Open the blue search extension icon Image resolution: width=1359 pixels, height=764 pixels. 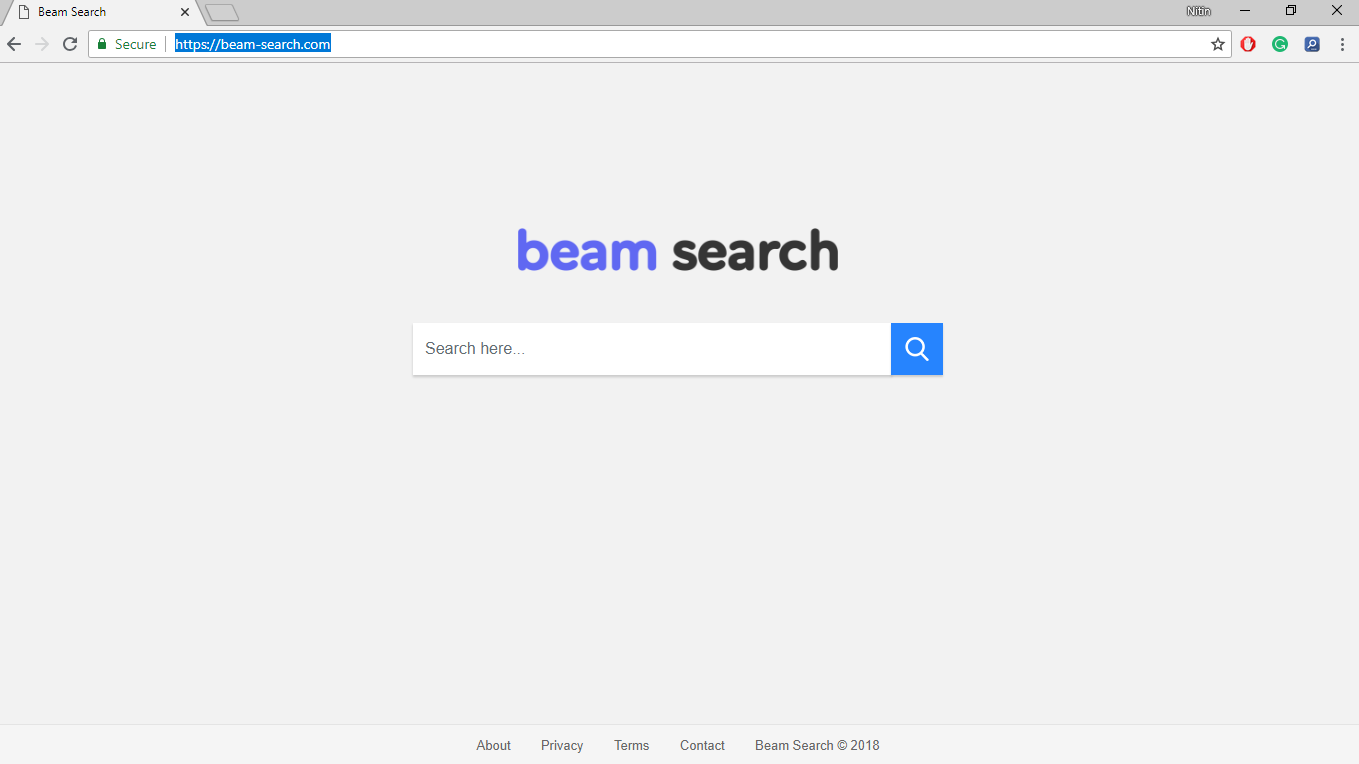click(1312, 44)
